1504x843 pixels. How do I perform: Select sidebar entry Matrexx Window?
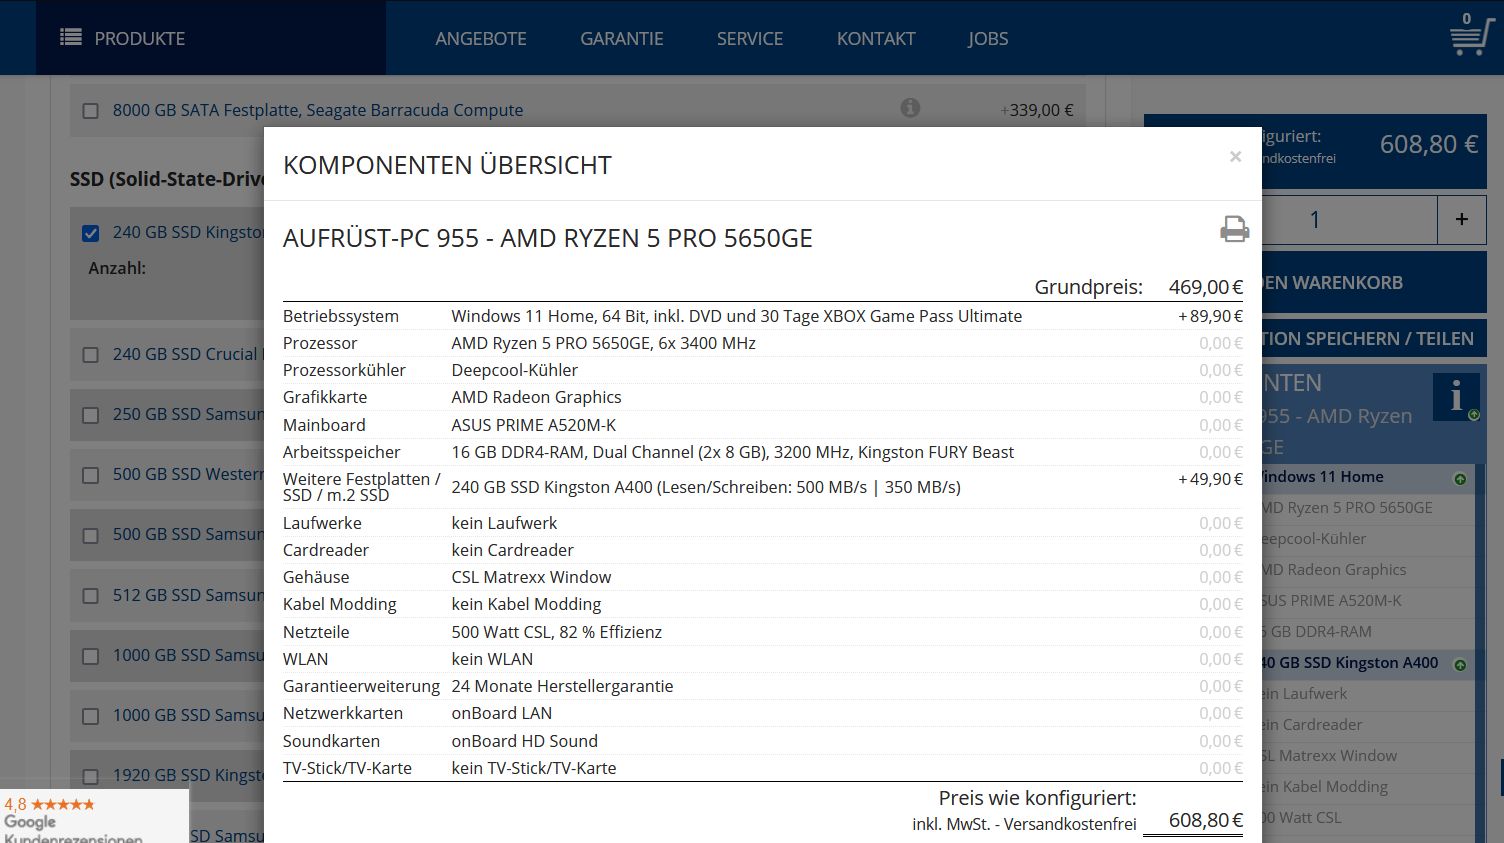(1367, 756)
